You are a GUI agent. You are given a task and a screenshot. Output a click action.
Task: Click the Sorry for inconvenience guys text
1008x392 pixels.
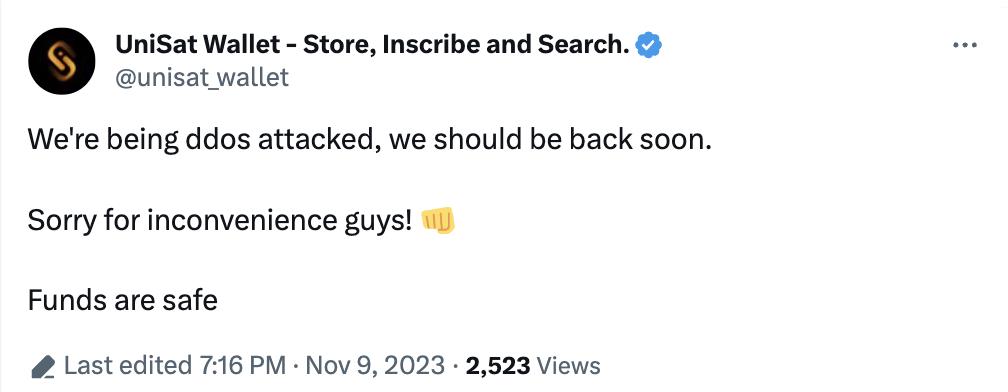pyautogui.click(x=220, y=221)
